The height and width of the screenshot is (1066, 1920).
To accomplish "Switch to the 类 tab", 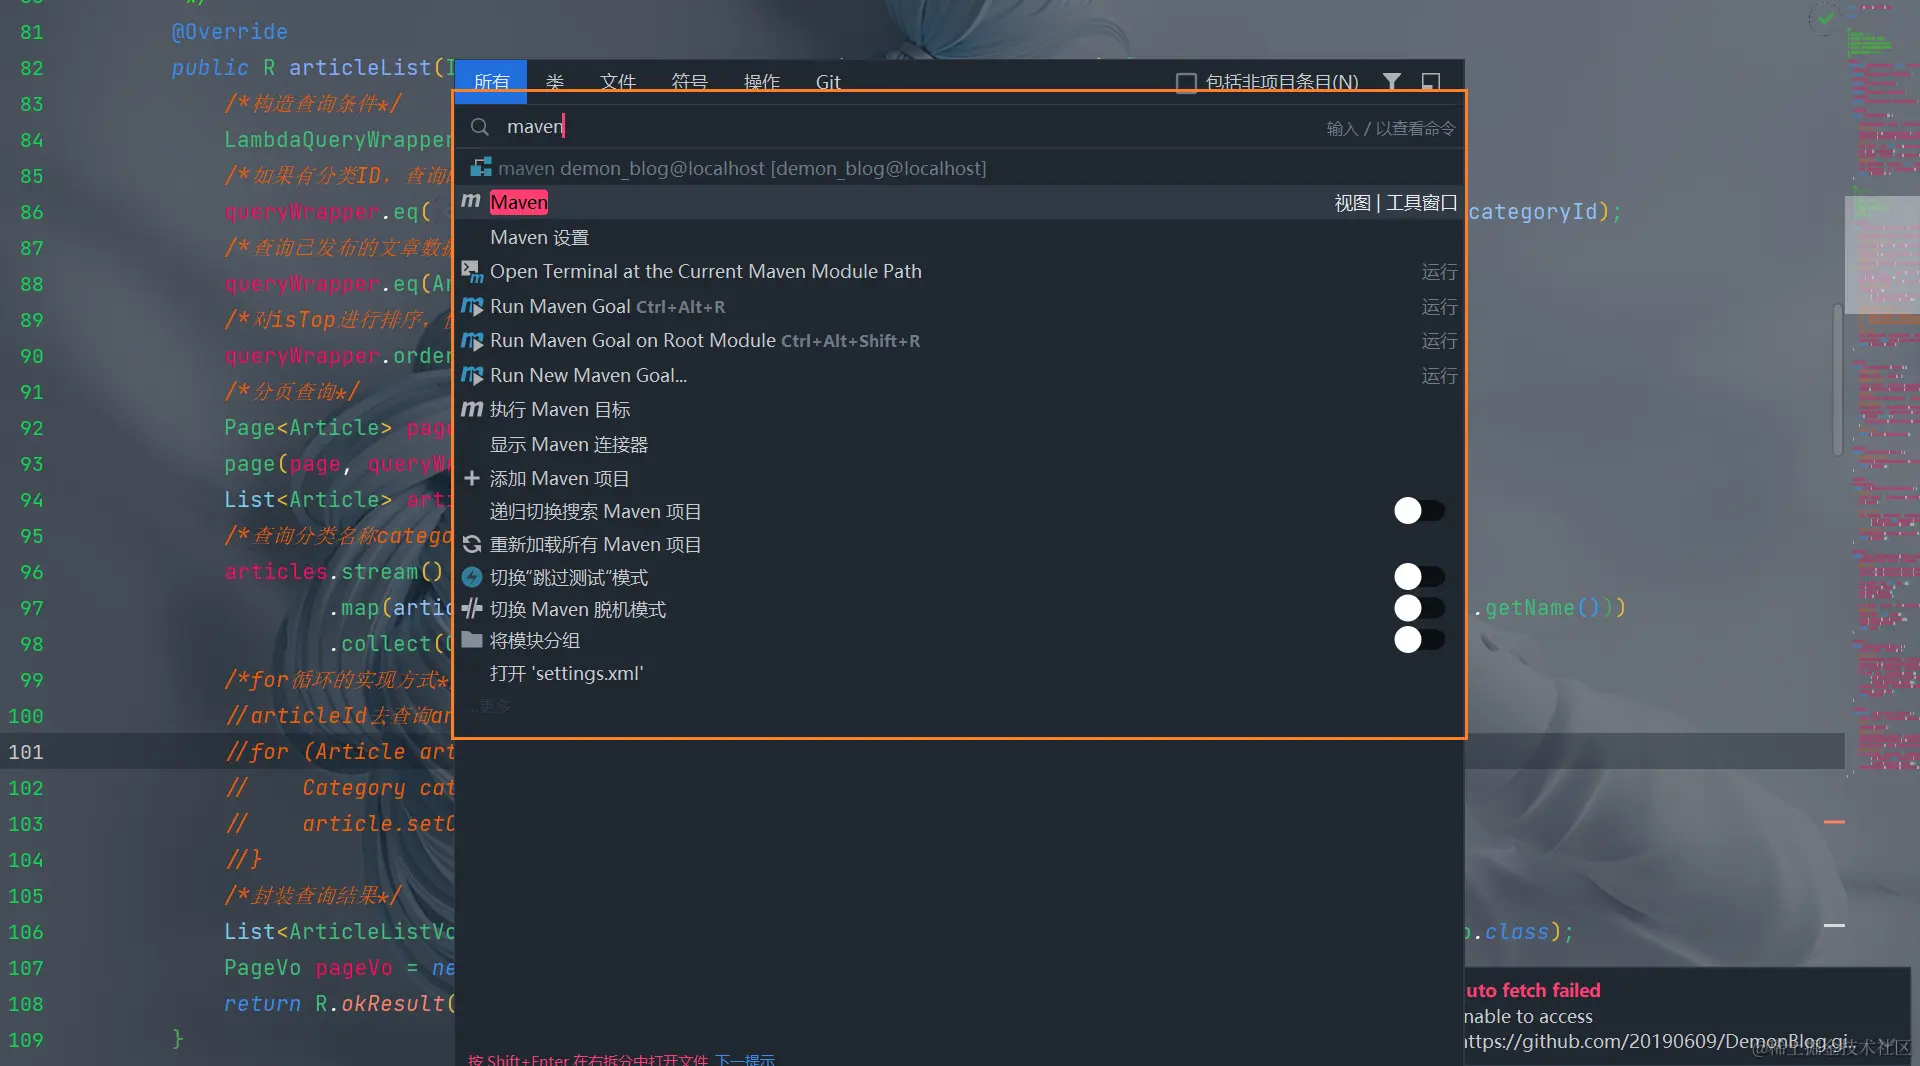I will click(x=555, y=81).
